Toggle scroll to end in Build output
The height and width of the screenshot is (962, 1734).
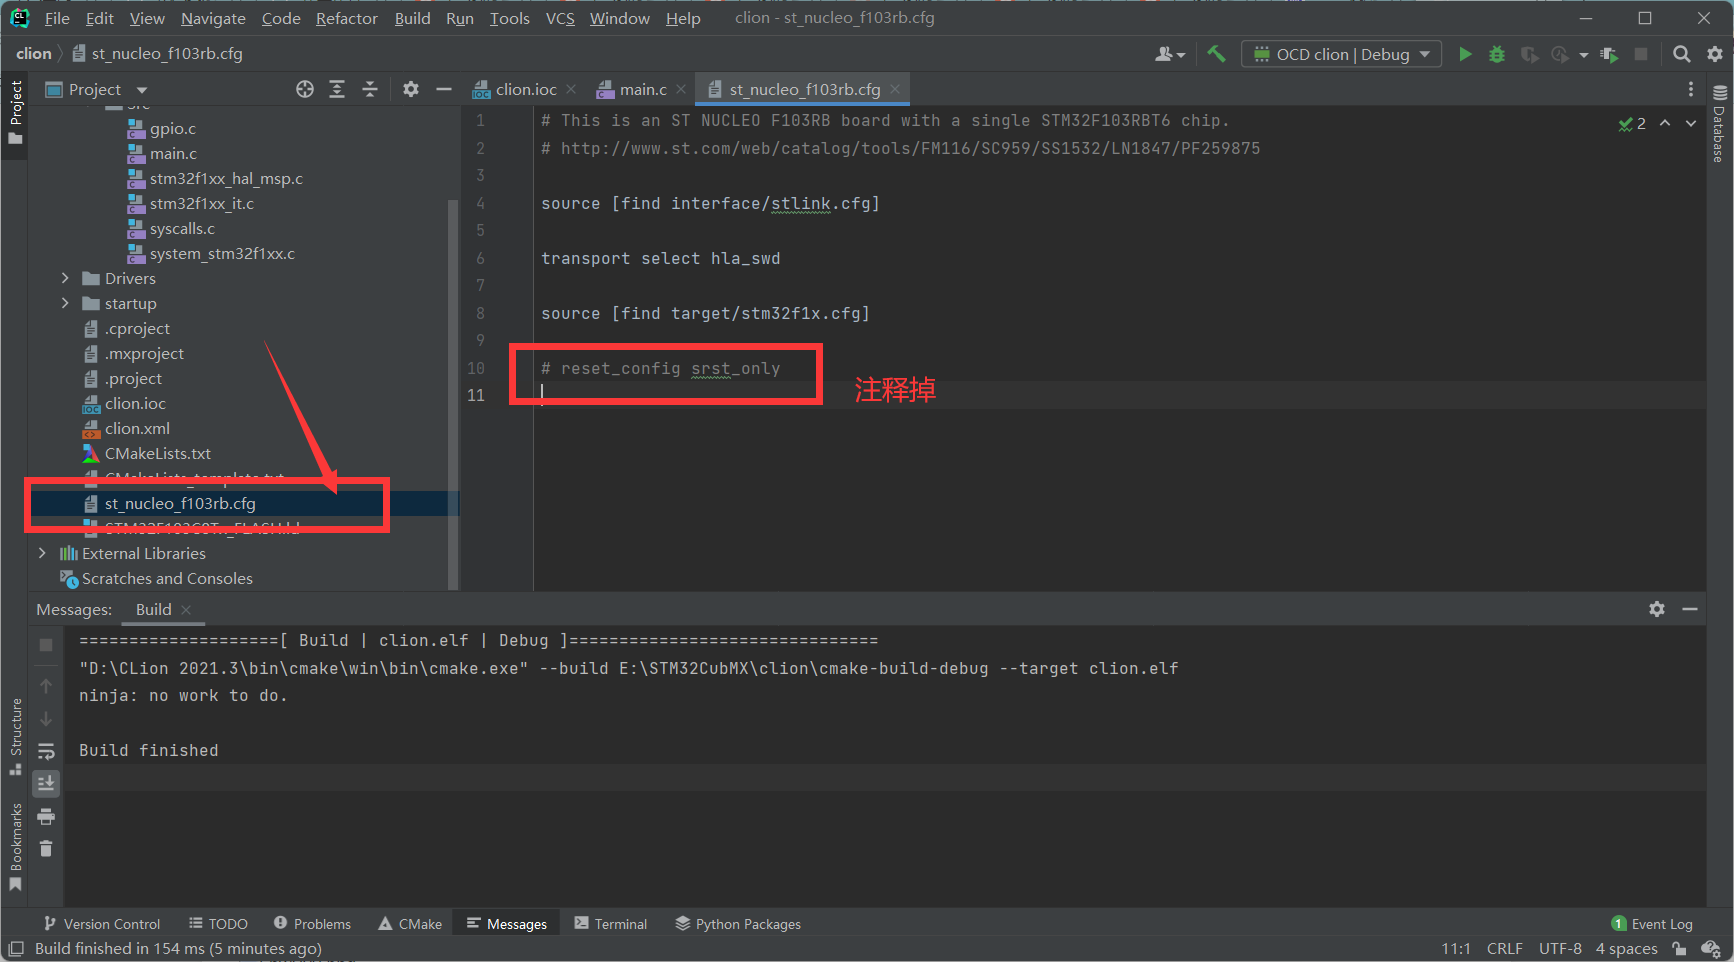(46, 783)
